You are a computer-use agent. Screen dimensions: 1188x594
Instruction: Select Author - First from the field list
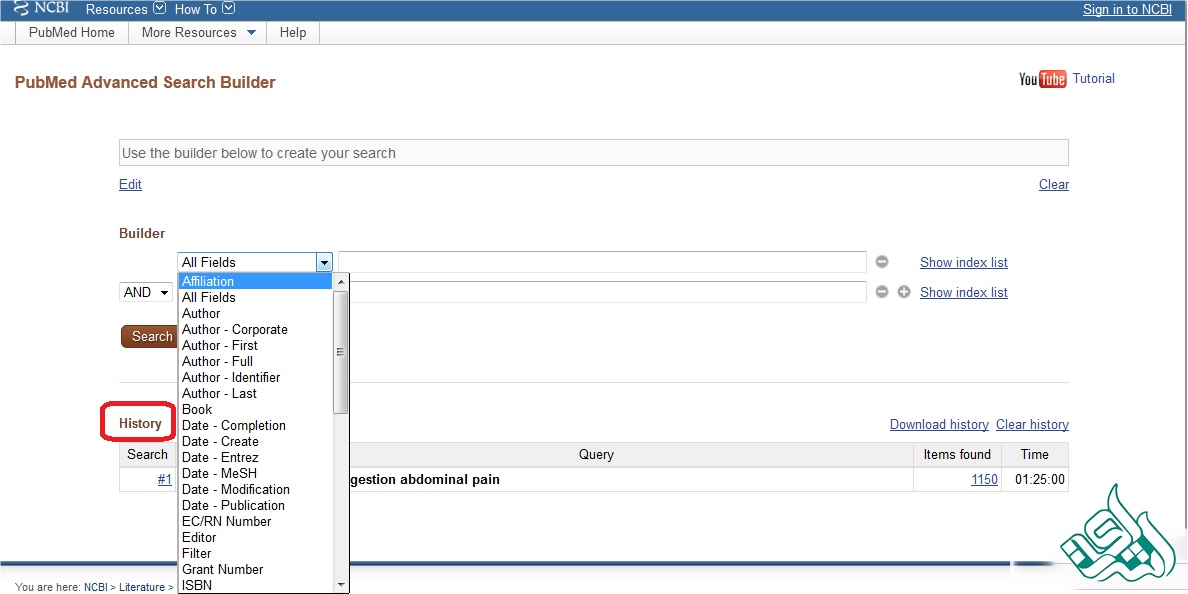click(220, 345)
